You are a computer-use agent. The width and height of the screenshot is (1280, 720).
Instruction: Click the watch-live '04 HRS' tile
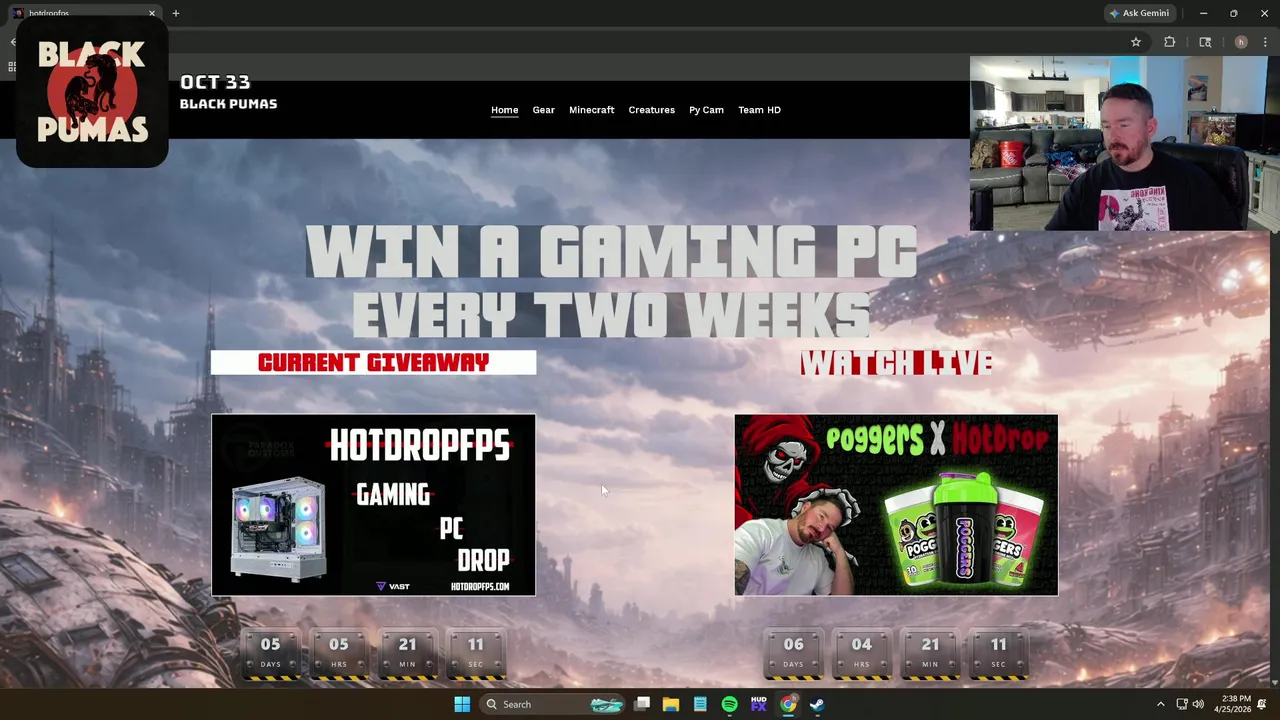click(861, 652)
